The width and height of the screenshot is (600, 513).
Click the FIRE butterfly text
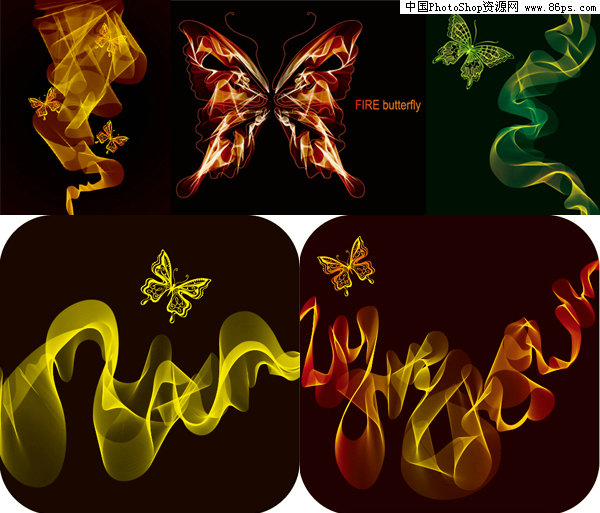(x=388, y=105)
